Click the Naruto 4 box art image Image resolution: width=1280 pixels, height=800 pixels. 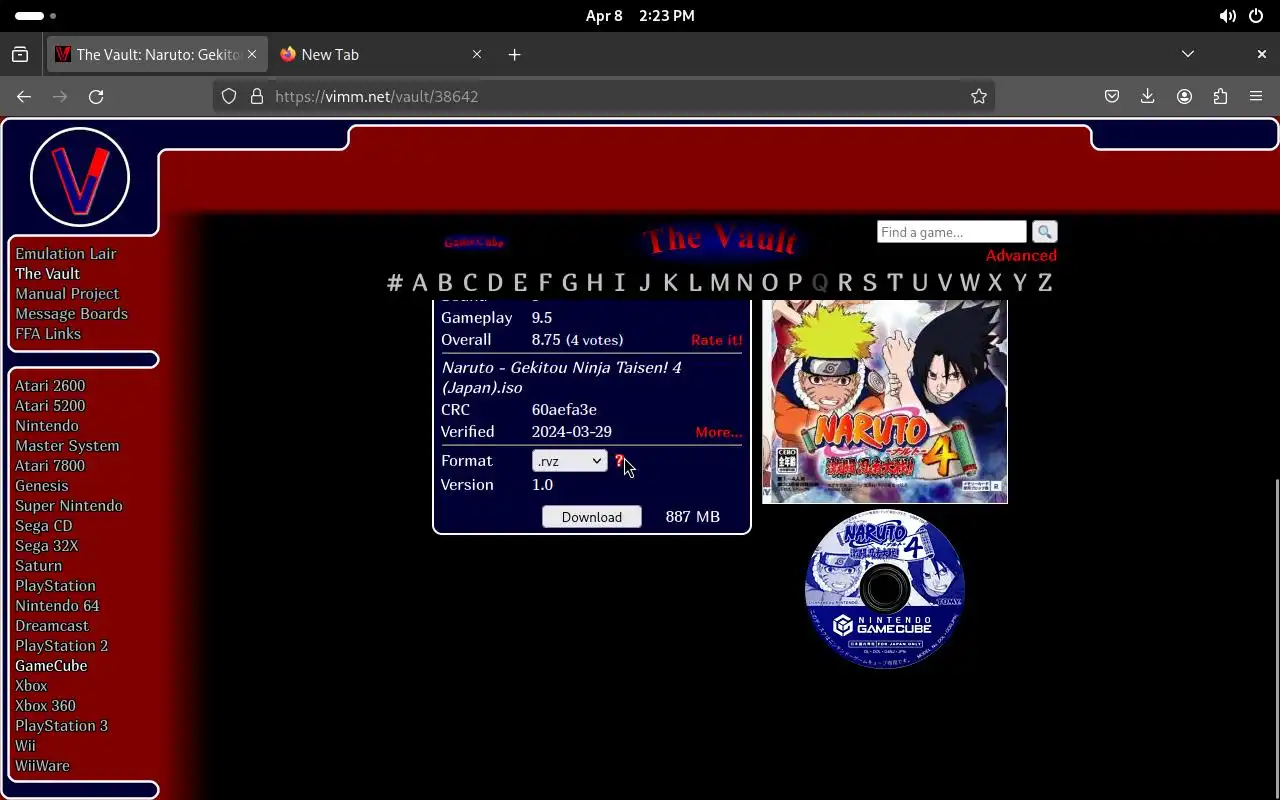click(885, 401)
